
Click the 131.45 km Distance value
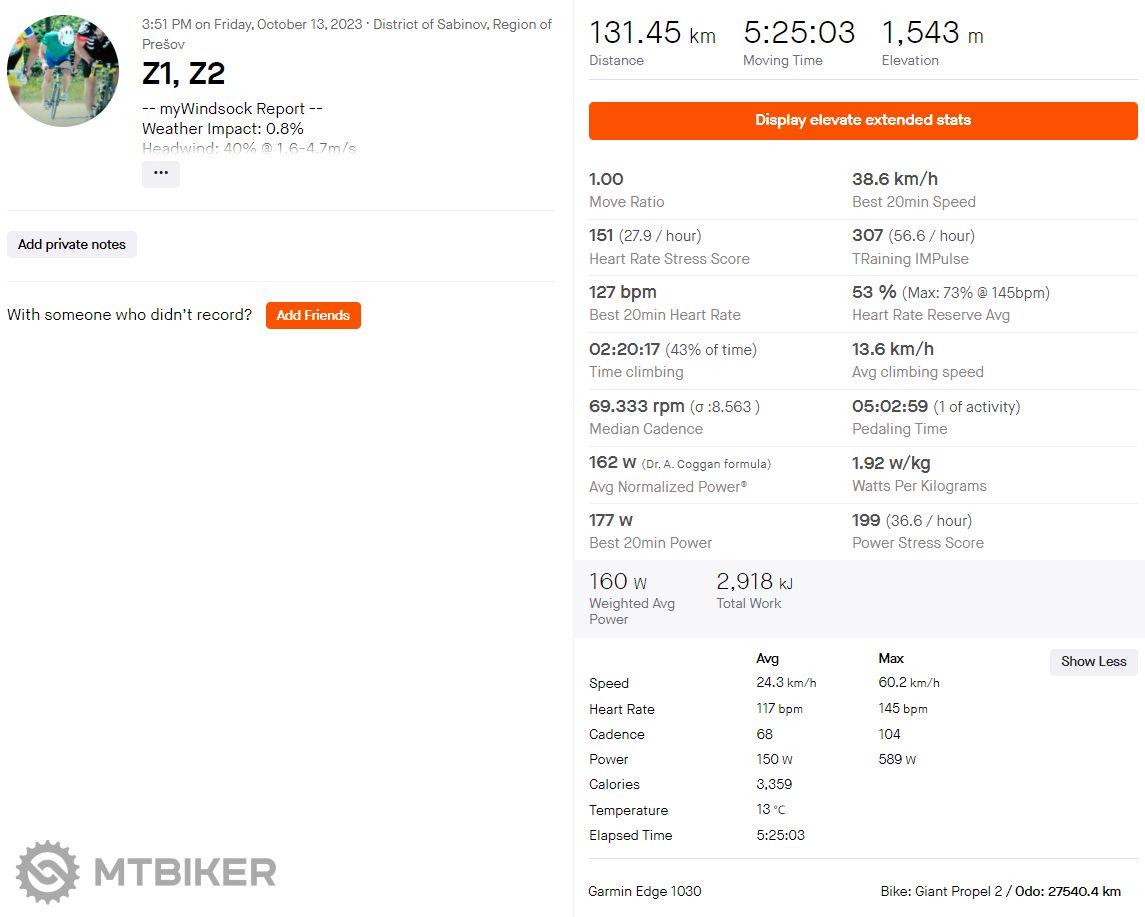tap(652, 33)
